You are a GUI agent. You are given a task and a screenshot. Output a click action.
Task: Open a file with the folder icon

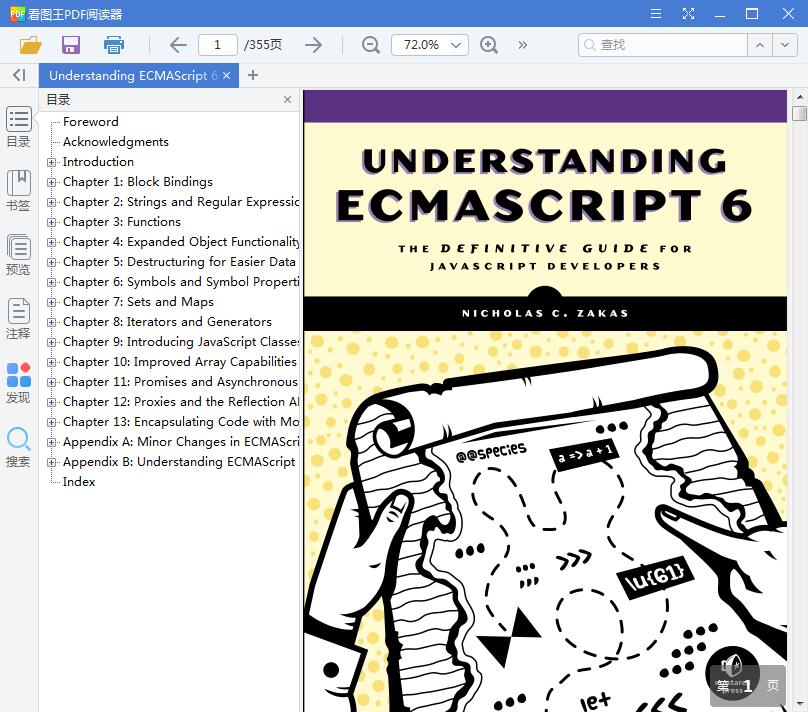click(30, 45)
